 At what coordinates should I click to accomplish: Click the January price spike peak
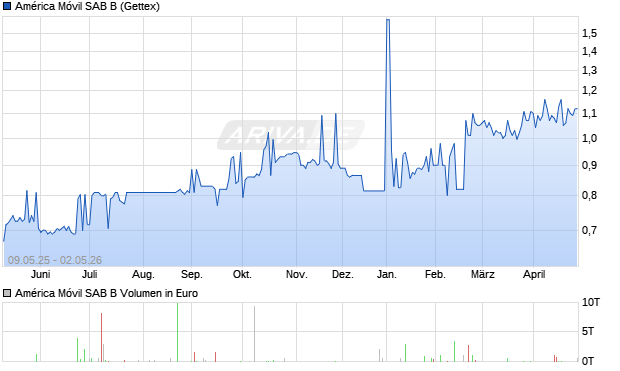(388, 19)
